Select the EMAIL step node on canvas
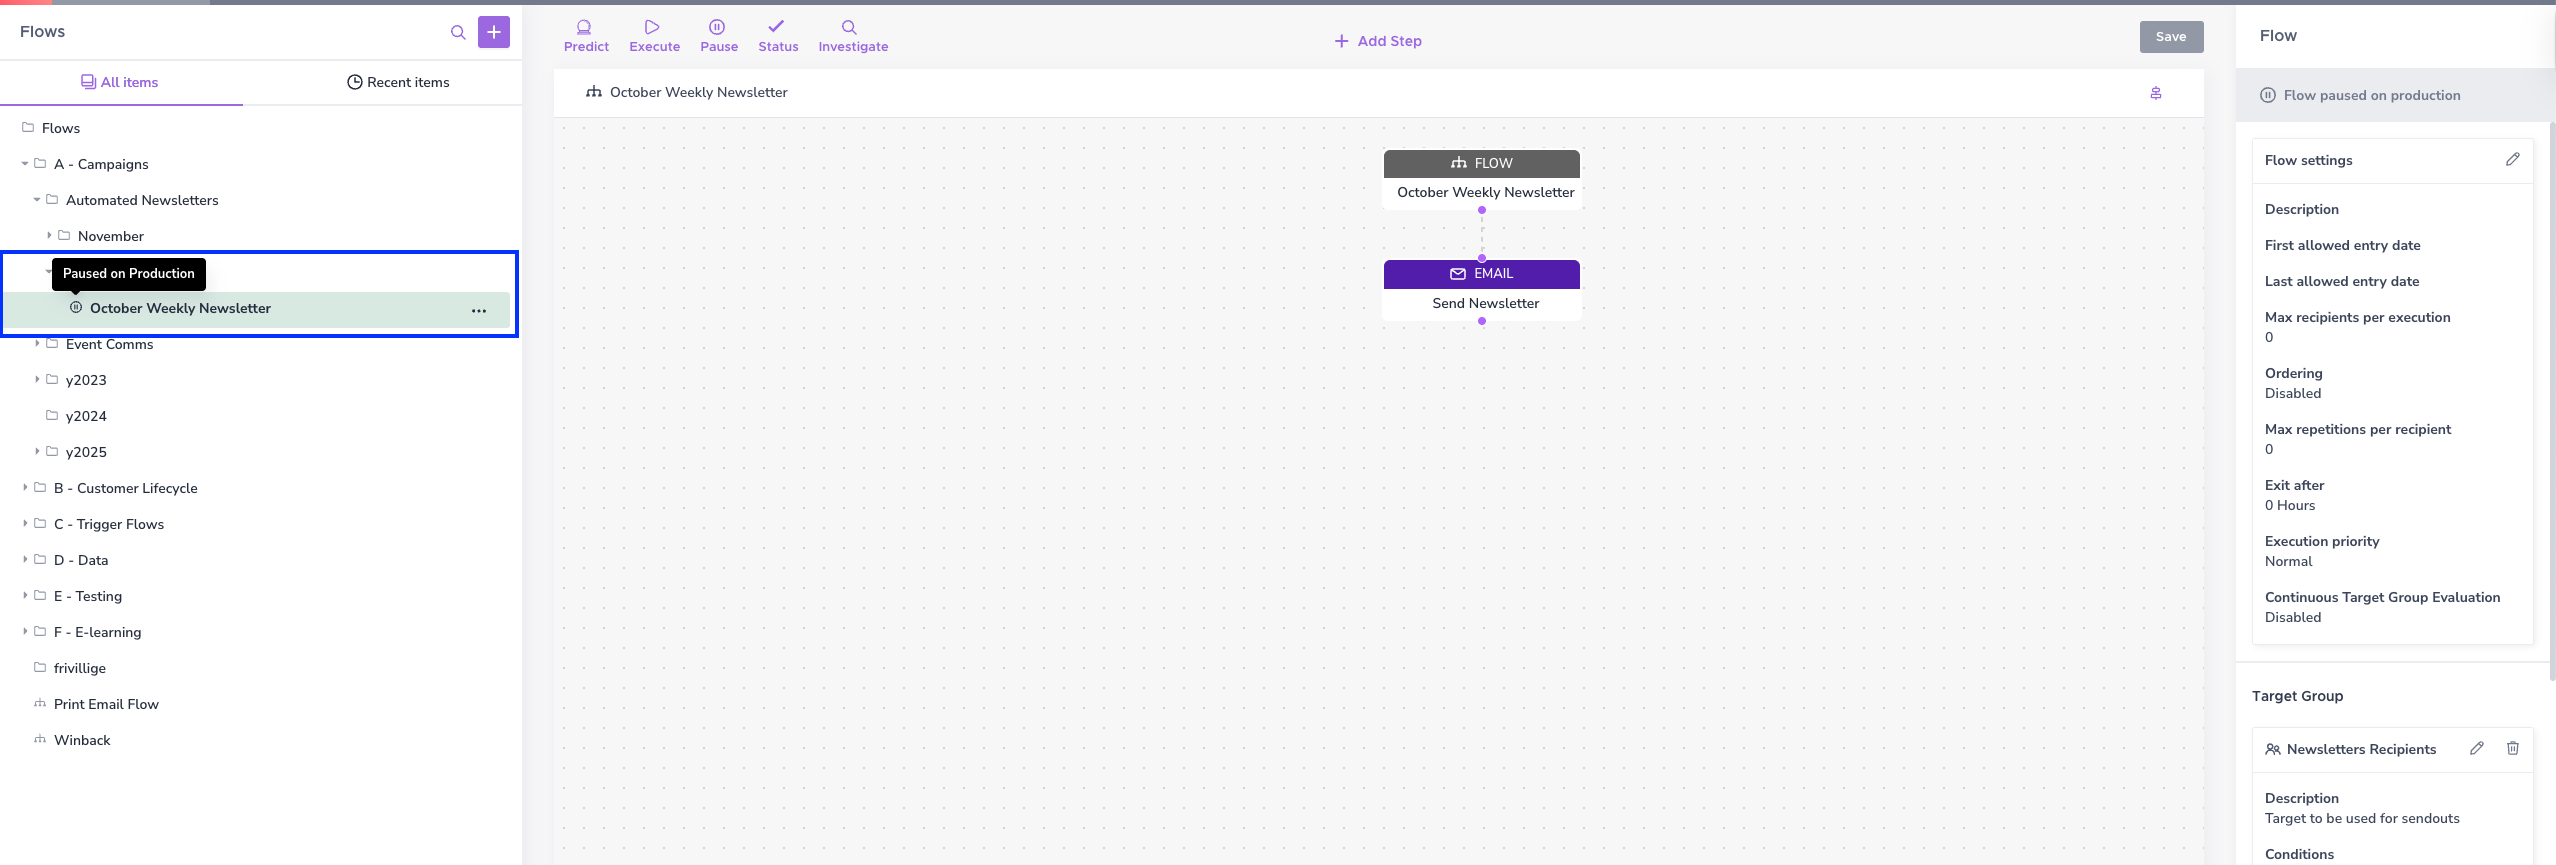 1482,274
